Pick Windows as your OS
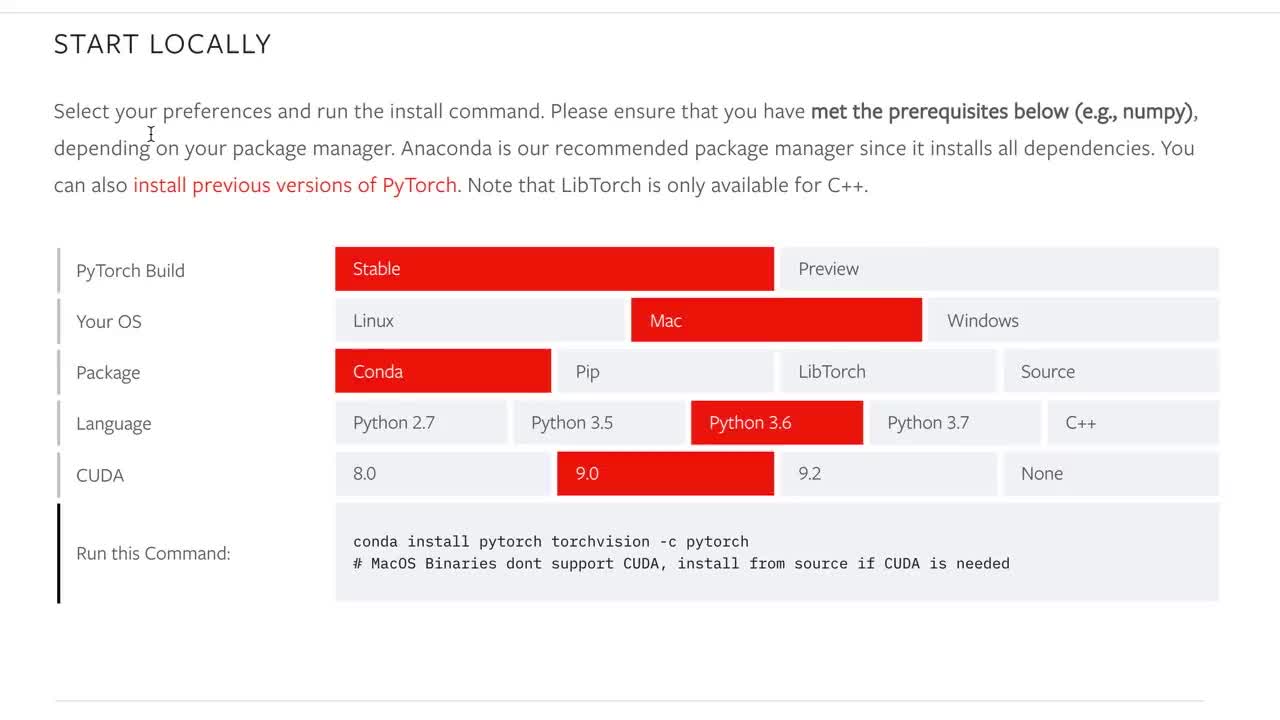 point(1072,321)
